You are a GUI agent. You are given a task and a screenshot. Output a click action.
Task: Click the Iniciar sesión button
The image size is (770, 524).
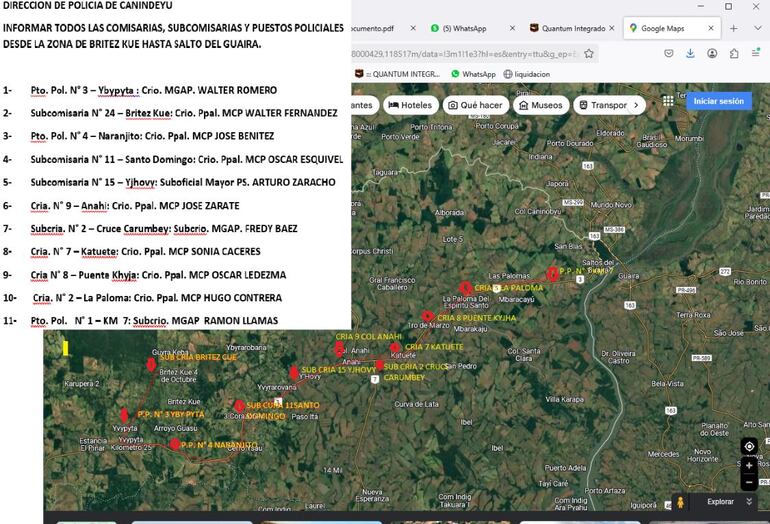718,101
